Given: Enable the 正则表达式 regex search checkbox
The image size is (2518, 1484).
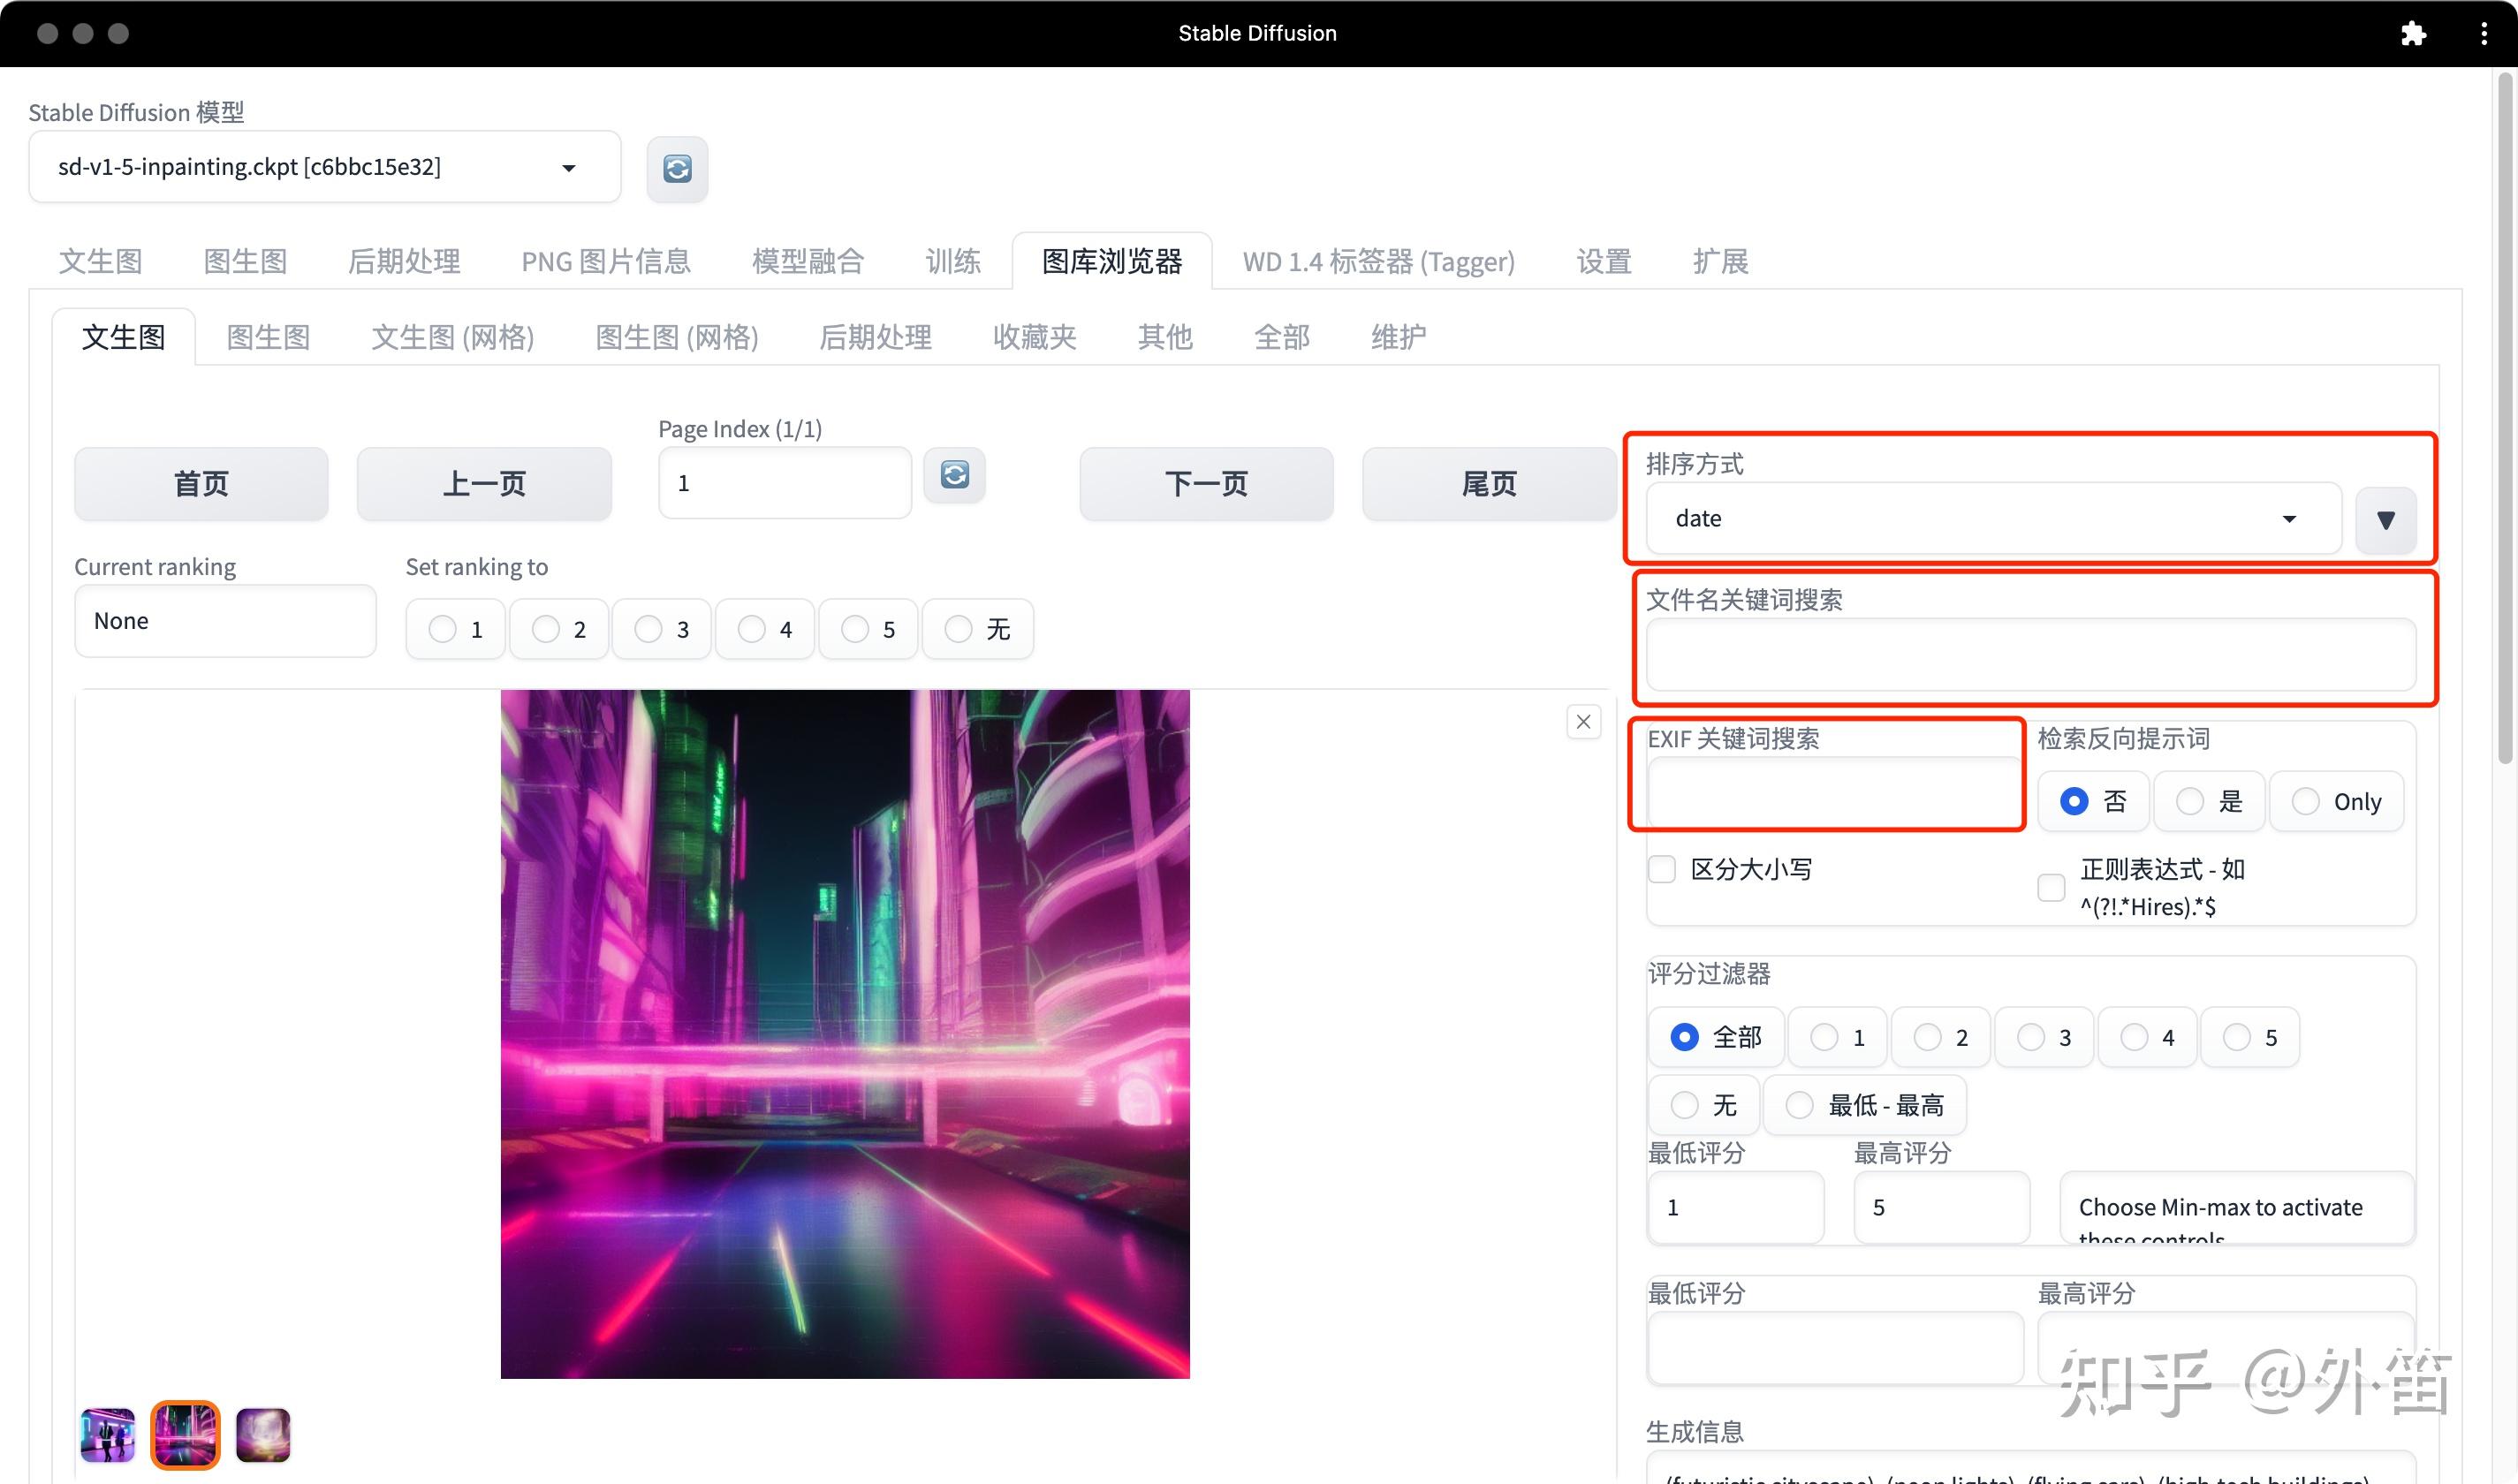Looking at the screenshot, I should pyautogui.click(x=2051, y=887).
